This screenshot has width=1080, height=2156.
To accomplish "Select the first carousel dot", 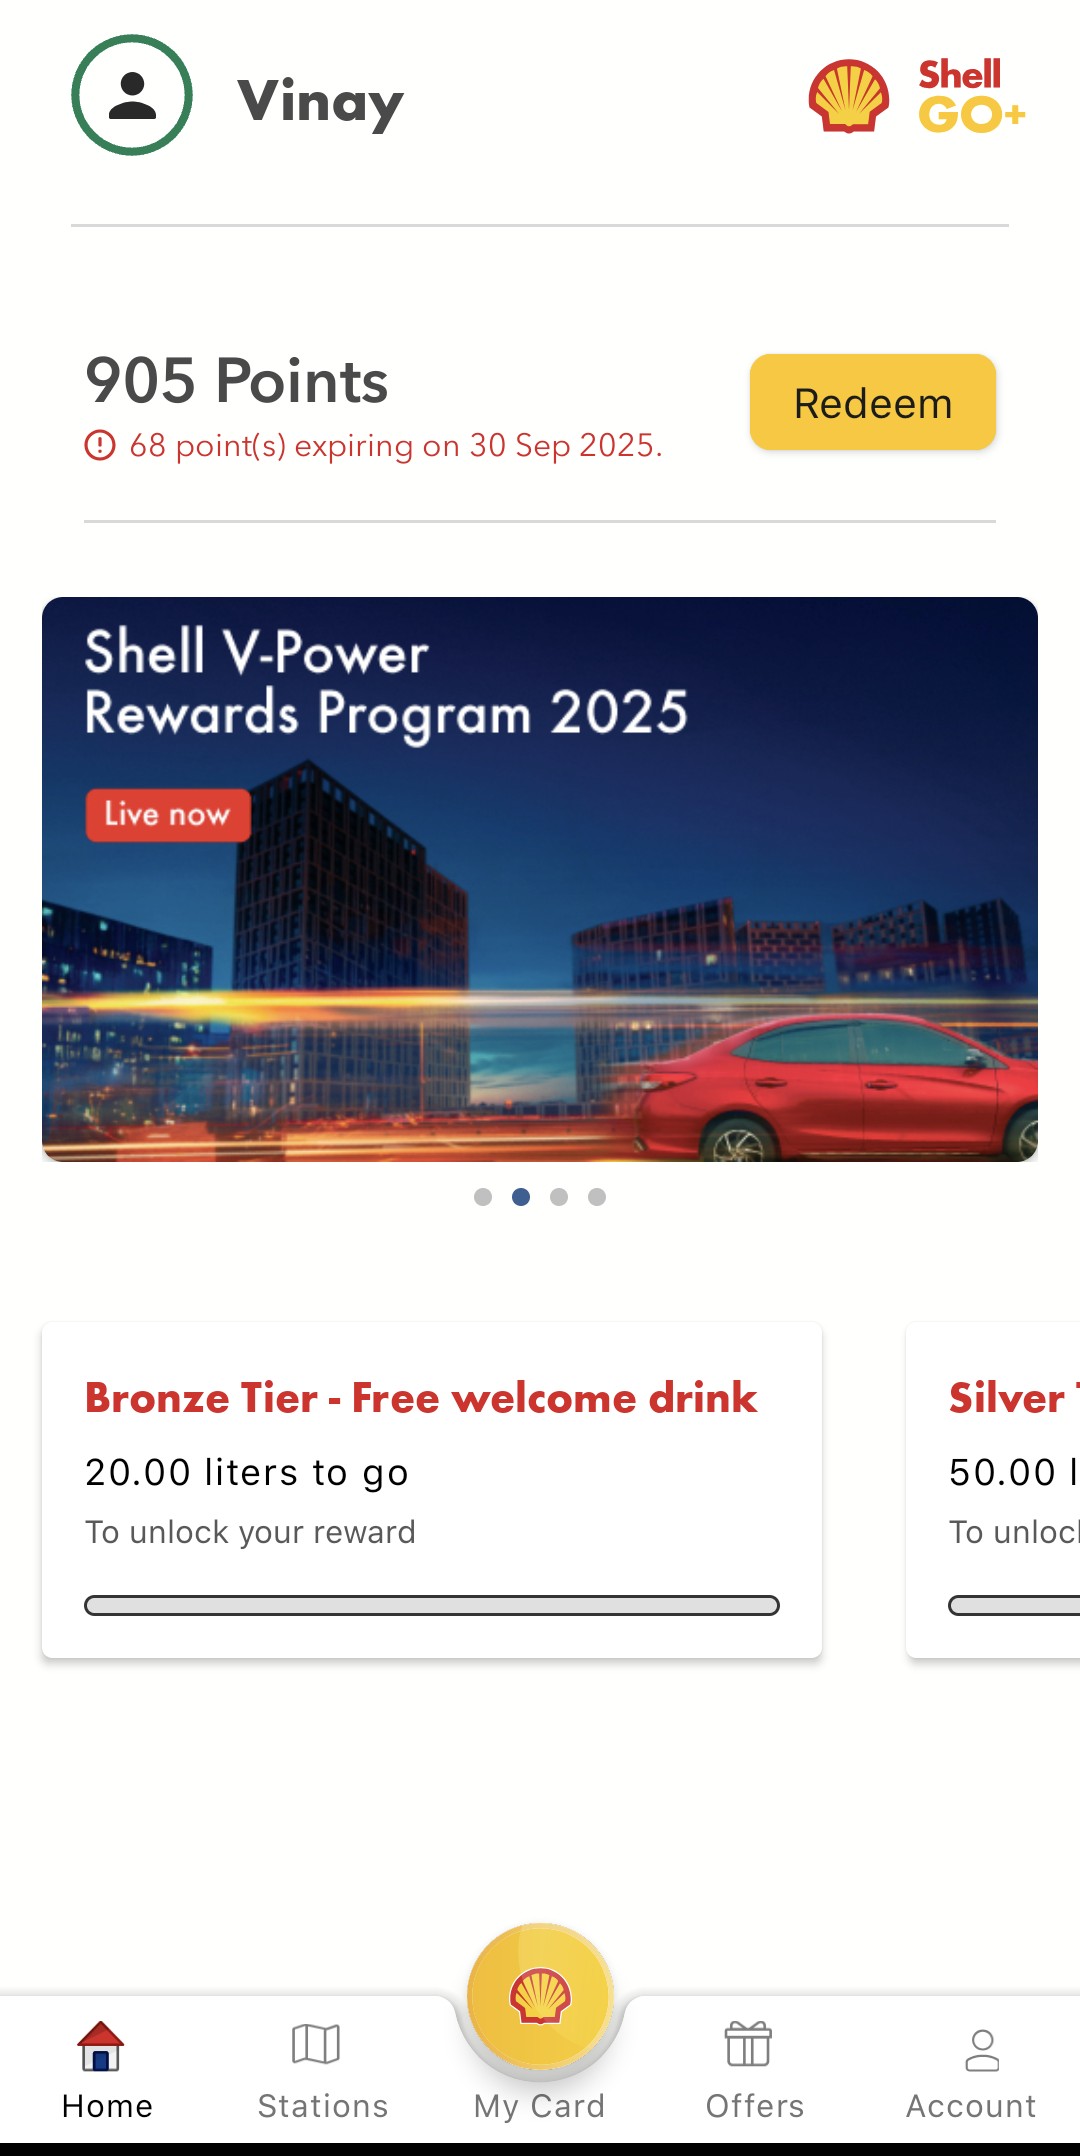I will coord(483,1197).
